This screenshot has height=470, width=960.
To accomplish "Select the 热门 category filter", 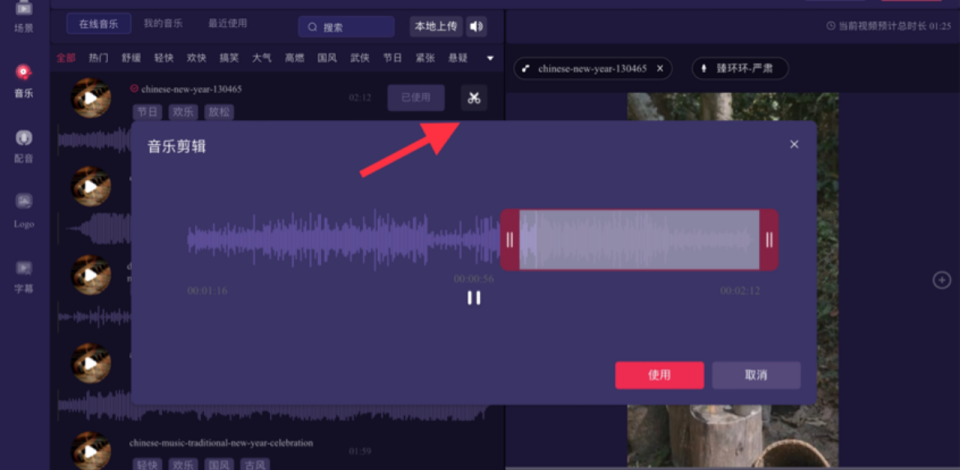I will pos(99,58).
